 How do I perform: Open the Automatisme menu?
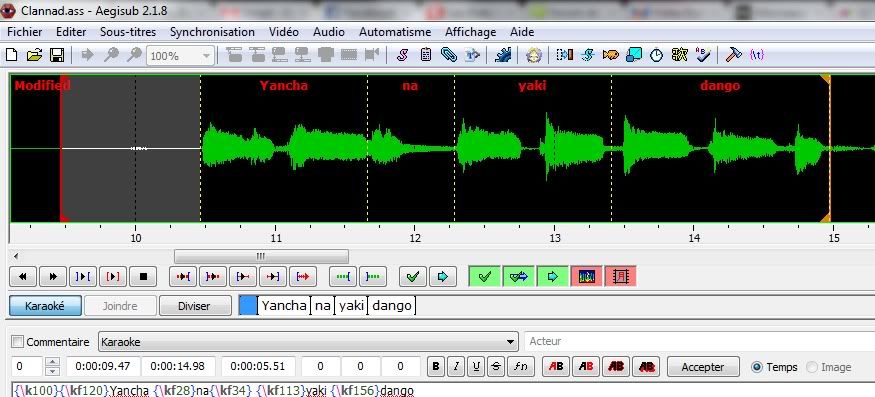[x=395, y=32]
